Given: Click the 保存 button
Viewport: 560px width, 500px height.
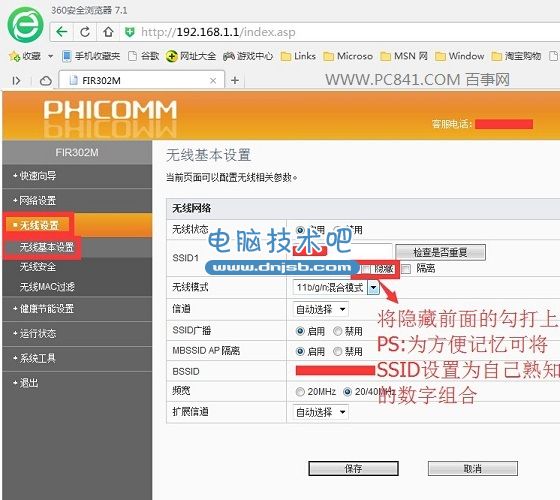Looking at the screenshot, I should tap(353, 468).
